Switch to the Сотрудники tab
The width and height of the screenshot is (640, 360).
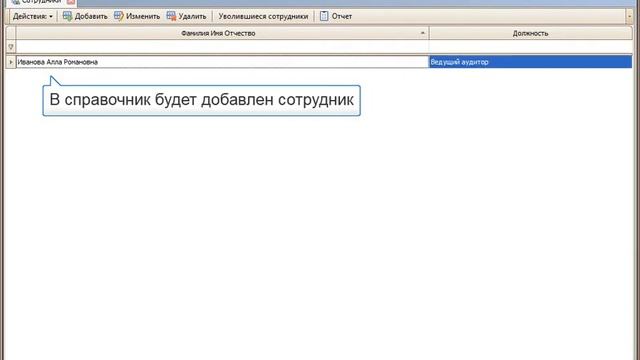coord(41,2)
